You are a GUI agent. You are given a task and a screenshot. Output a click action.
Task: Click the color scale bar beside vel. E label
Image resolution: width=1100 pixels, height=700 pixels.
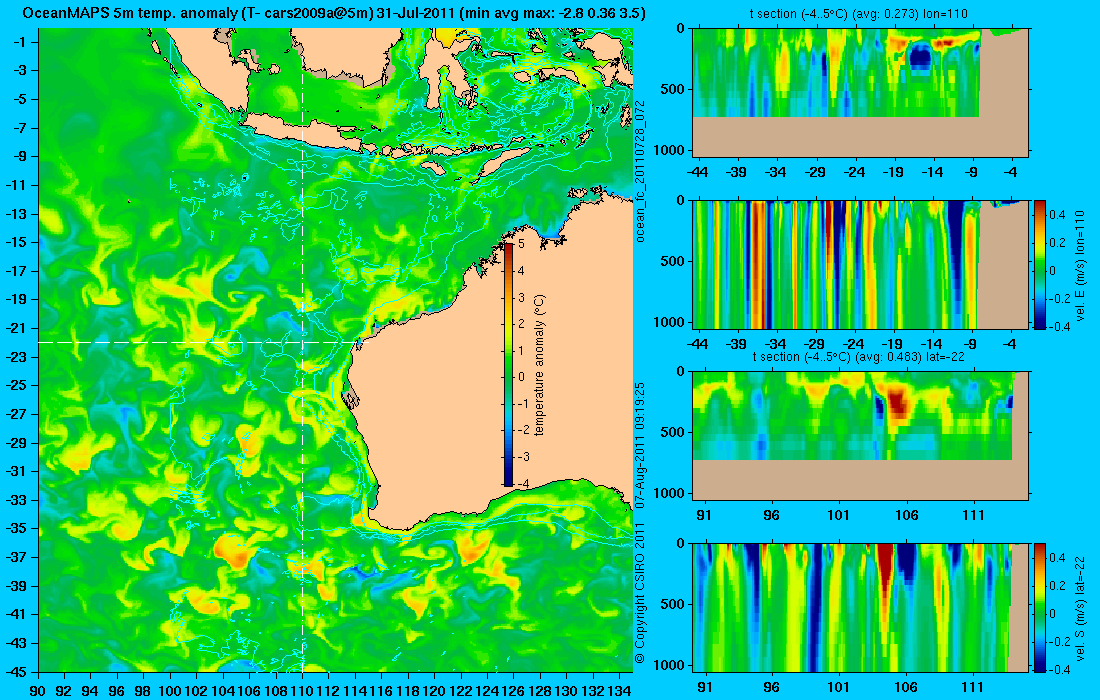tap(1039, 265)
